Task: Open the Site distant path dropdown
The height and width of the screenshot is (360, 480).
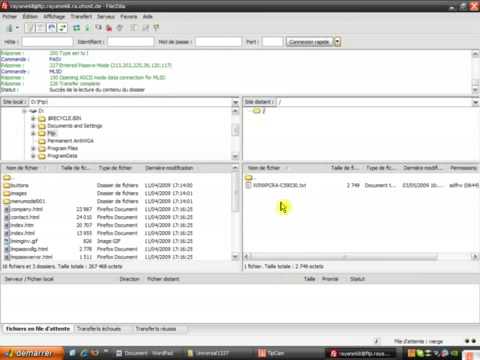Action: pos(476,102)
